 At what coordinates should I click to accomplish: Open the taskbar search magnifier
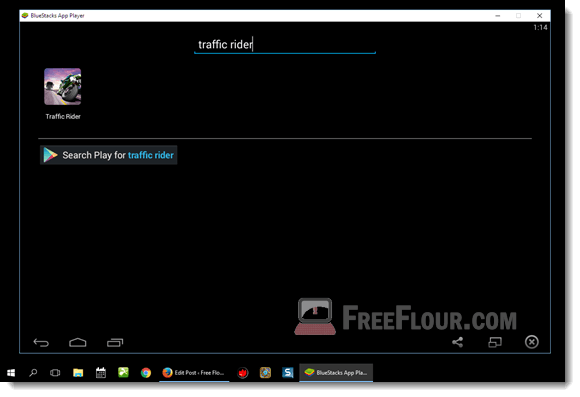pyautogui.click(x=33, y=373)
